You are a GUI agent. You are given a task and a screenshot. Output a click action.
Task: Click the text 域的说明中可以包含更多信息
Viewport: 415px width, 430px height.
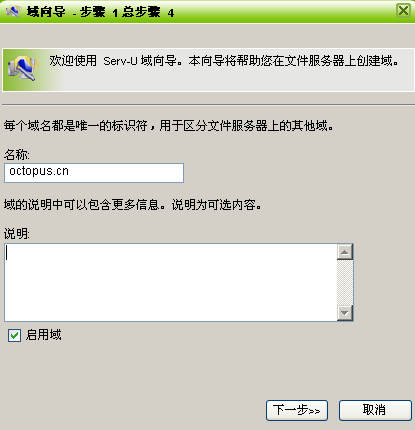tap(82, 205)
